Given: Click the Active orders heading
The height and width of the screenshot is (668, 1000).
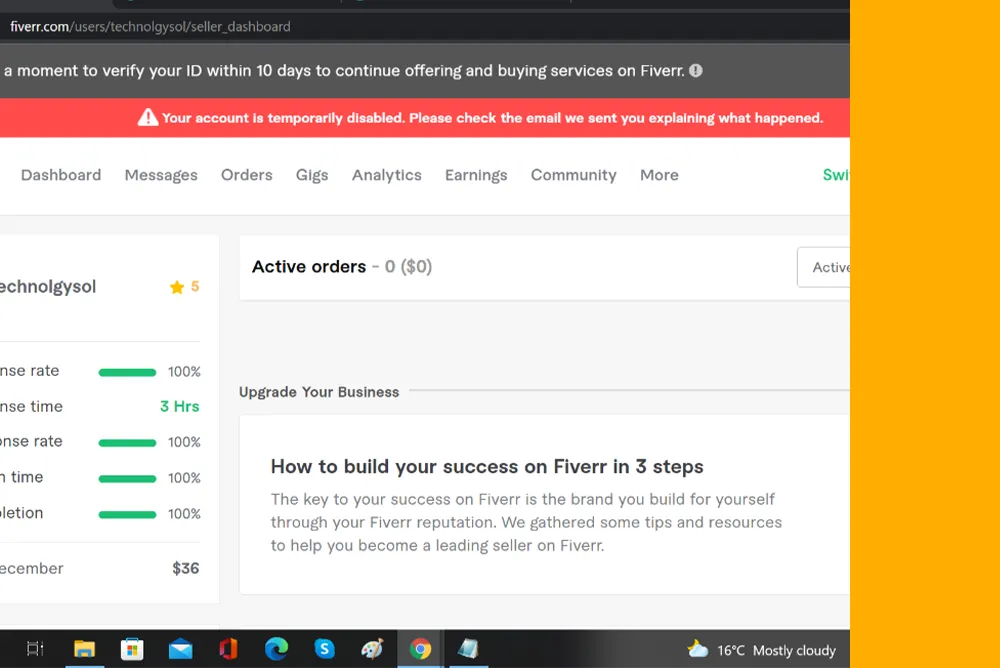Looking at the screenshot, I should [x=309, y=267].
